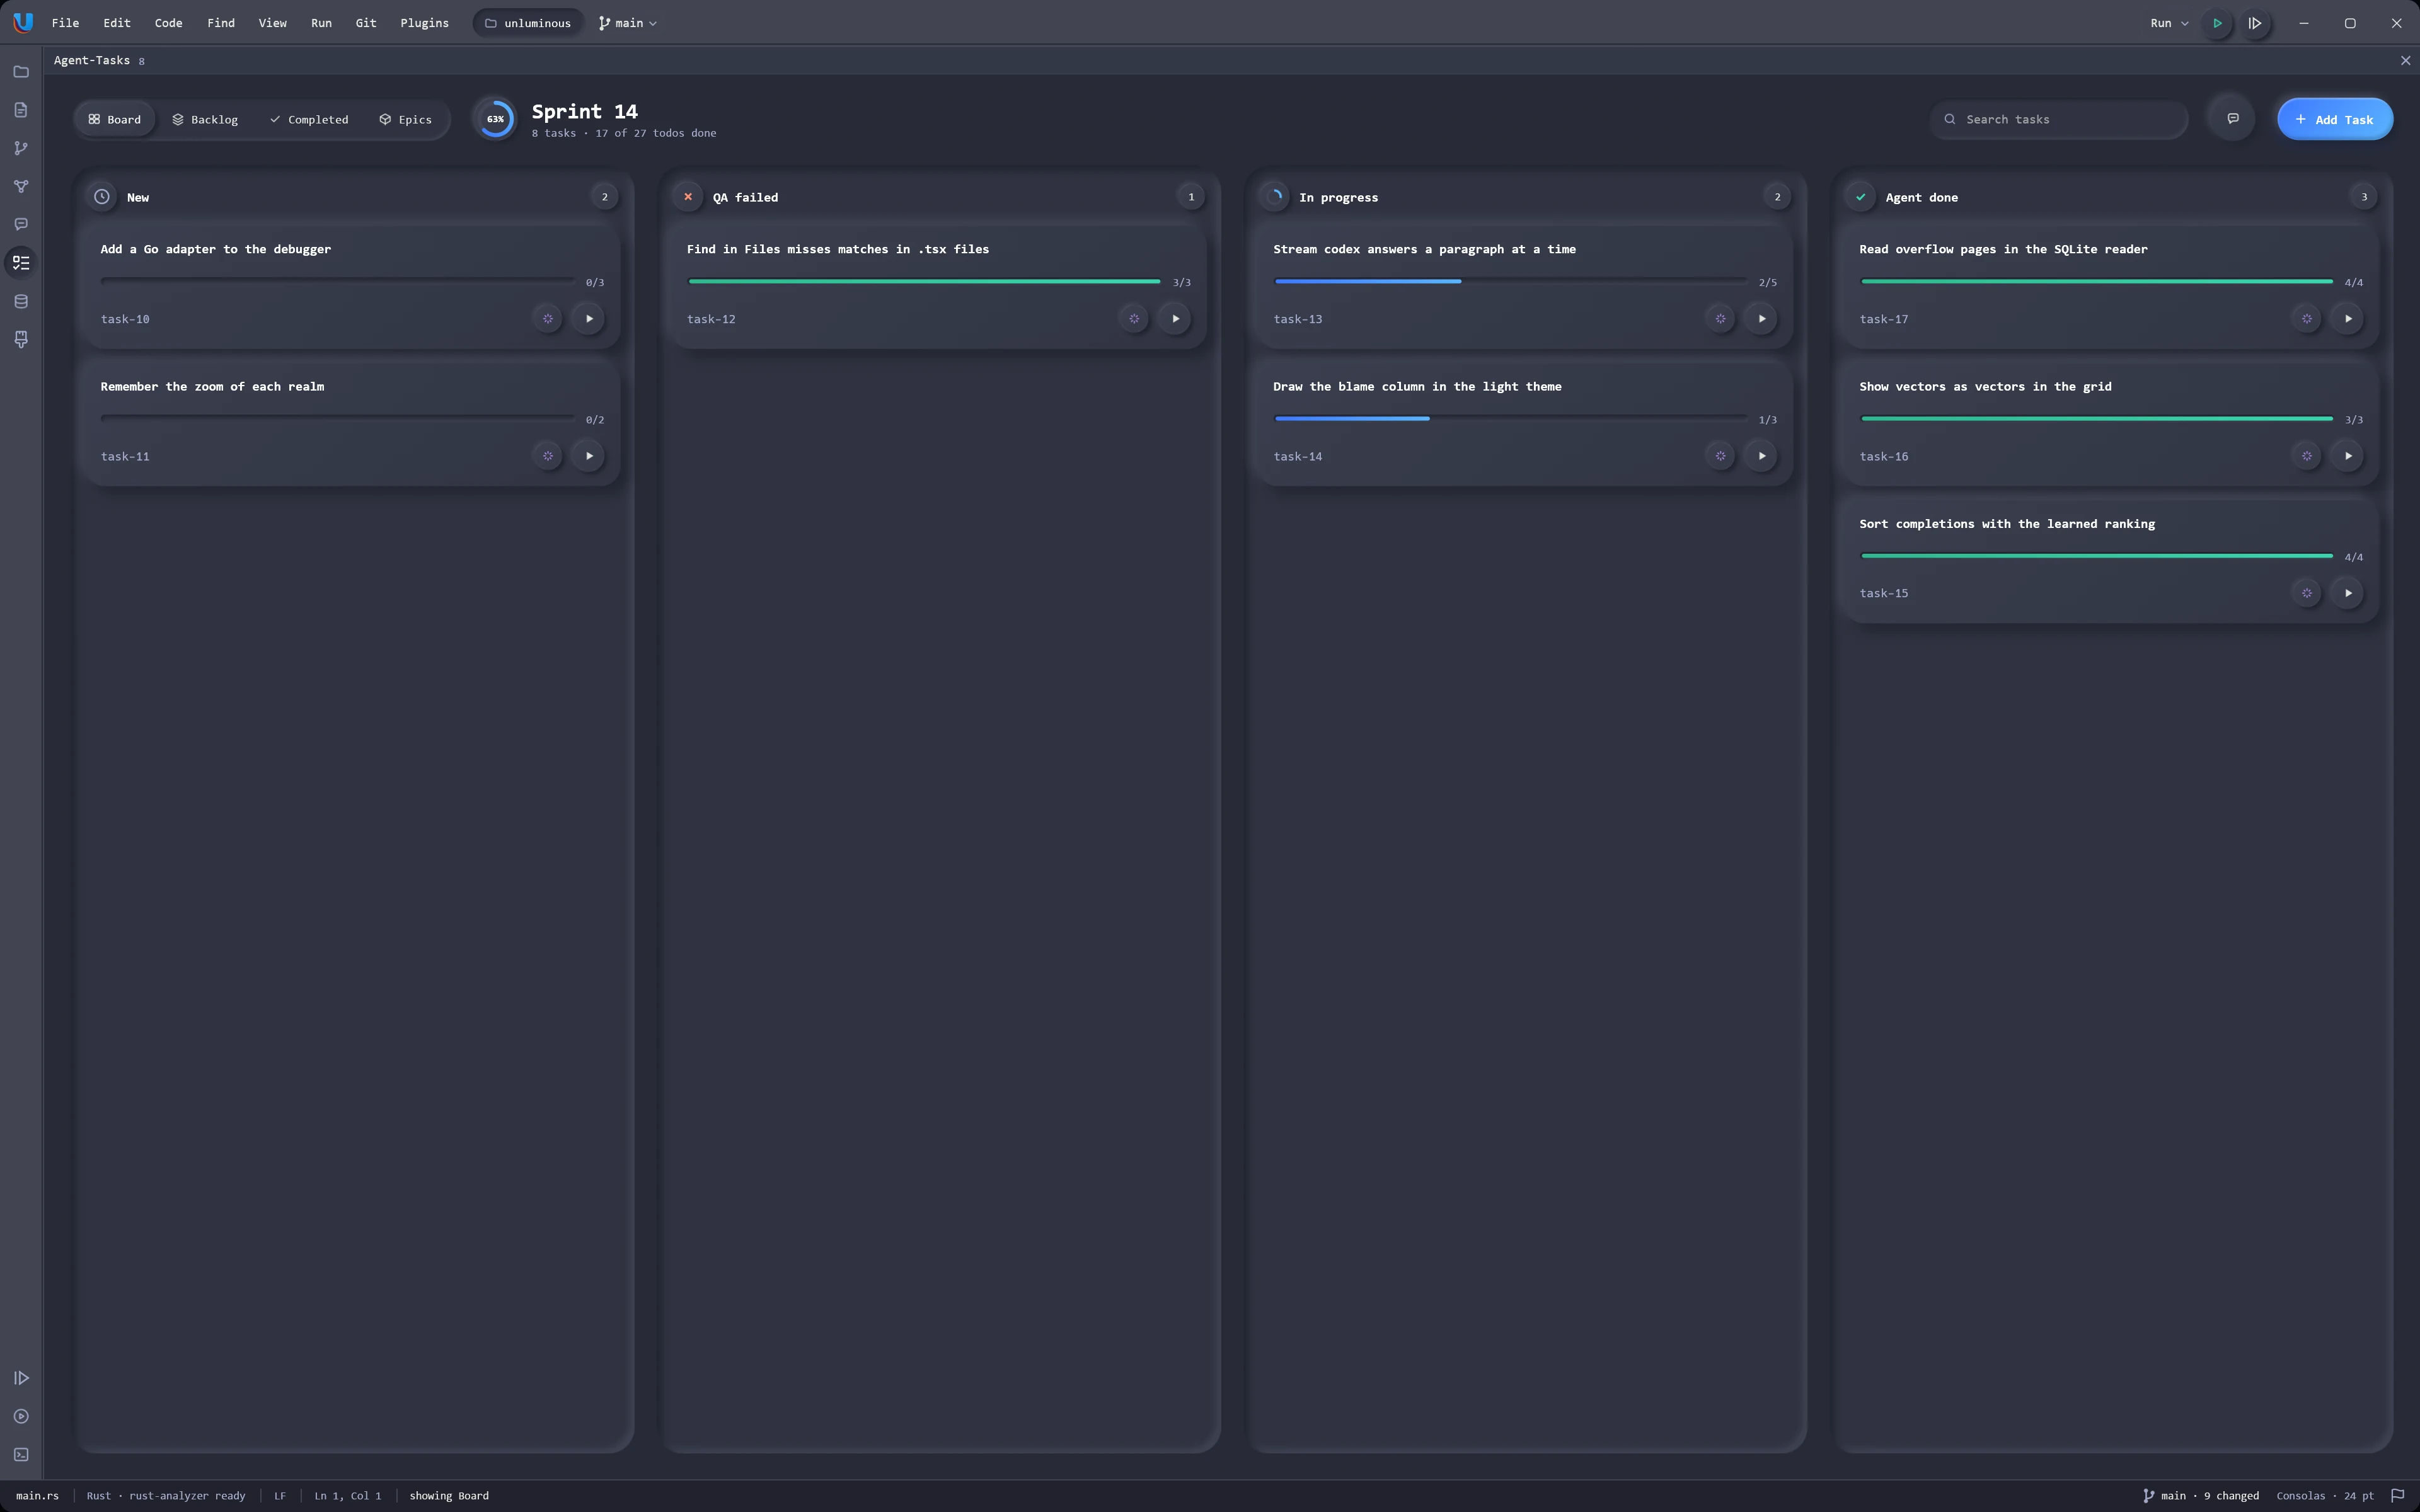
Task: Click the flag icon in status bar
Action: pos(2397,1496)
